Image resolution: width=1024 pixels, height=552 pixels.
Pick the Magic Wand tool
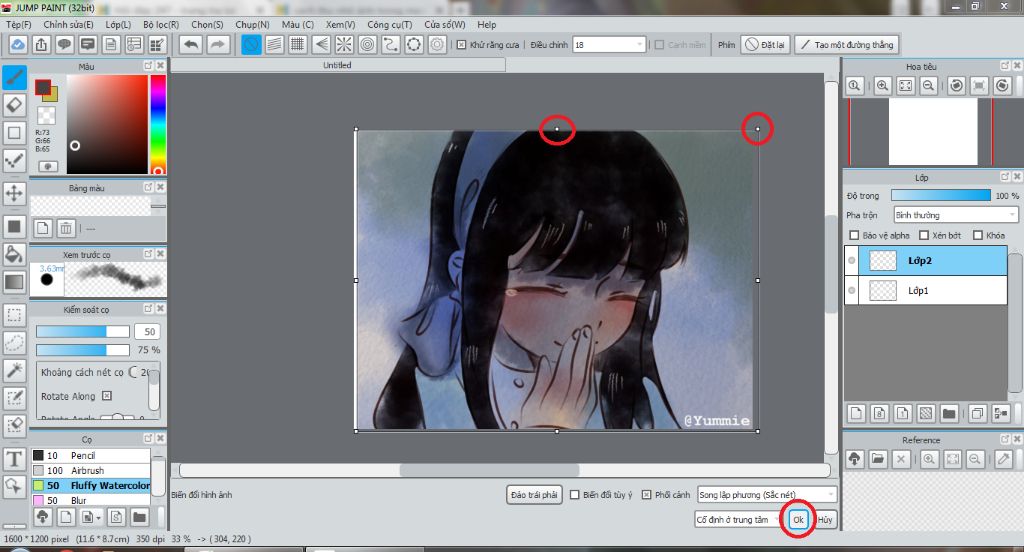pyautogui.click(x=14, y=370)
